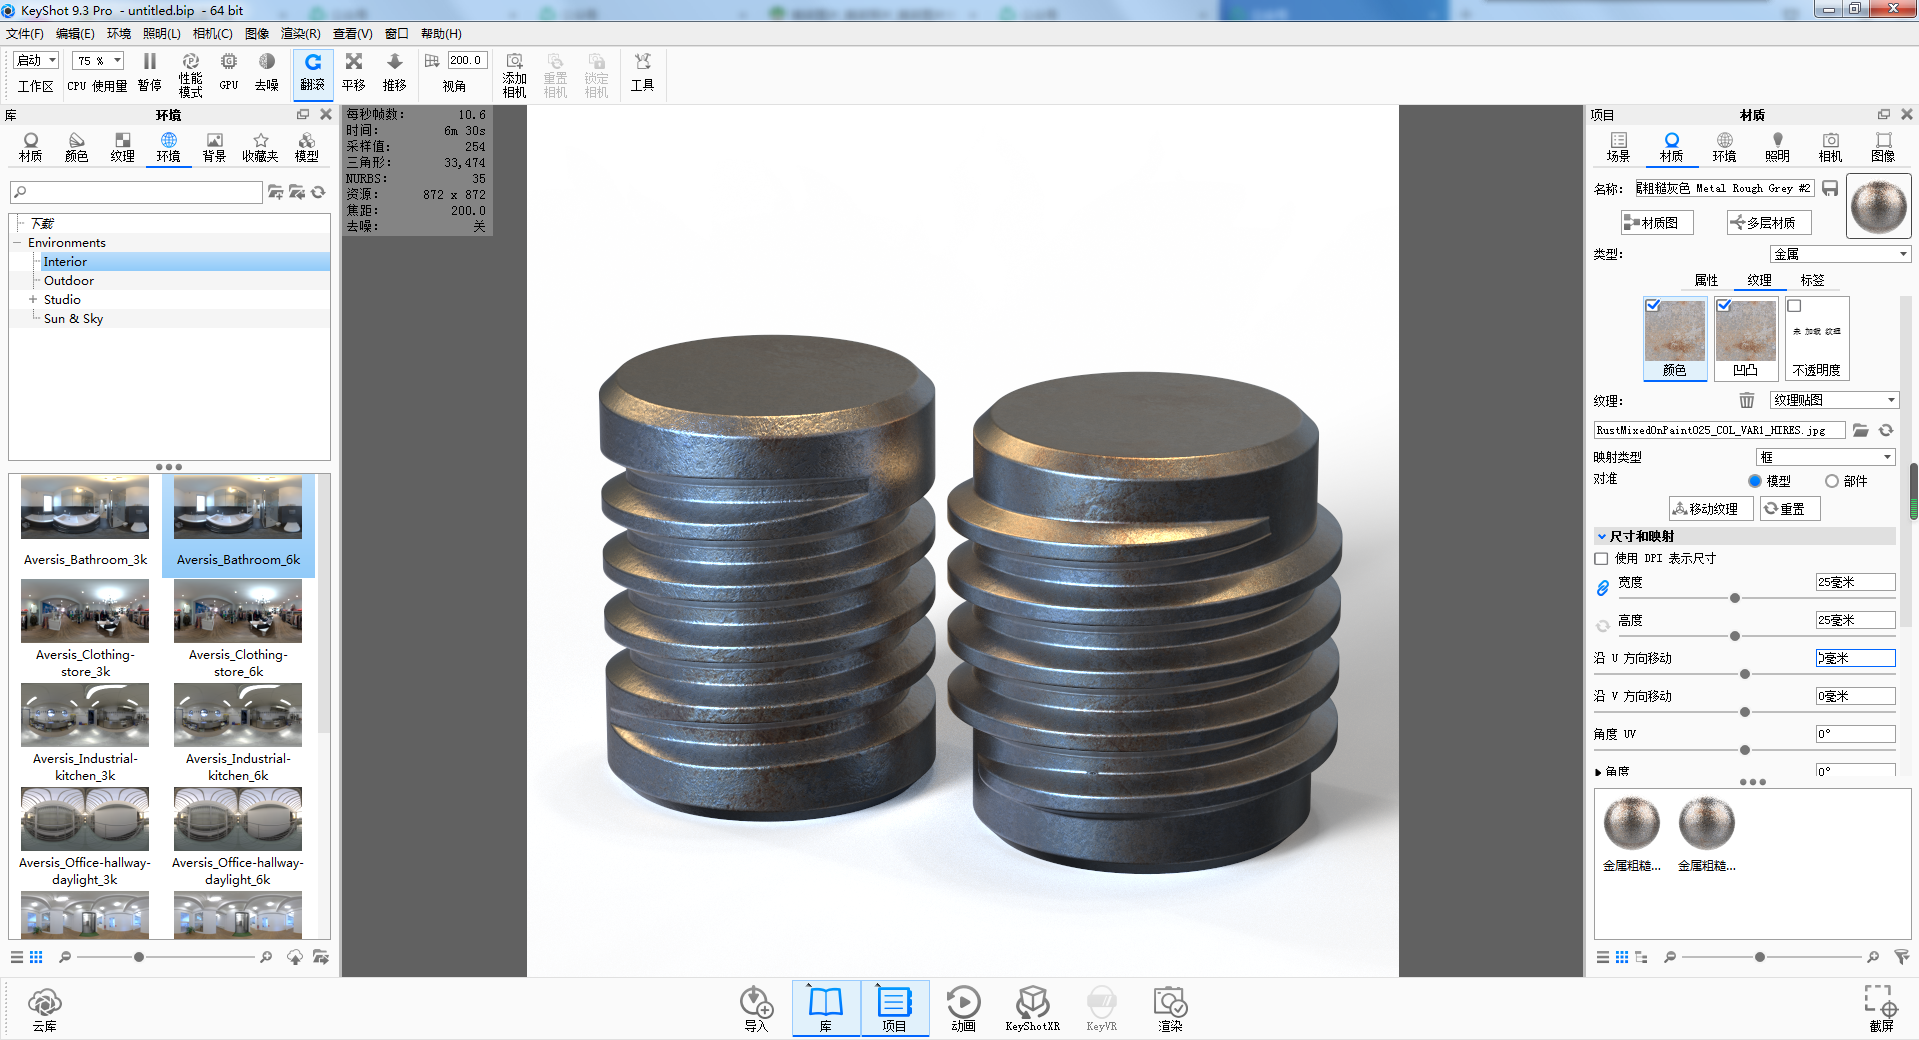1919x1040 pixels.
Task: Toggle the library (库) panel
Action: point(826,1009)
